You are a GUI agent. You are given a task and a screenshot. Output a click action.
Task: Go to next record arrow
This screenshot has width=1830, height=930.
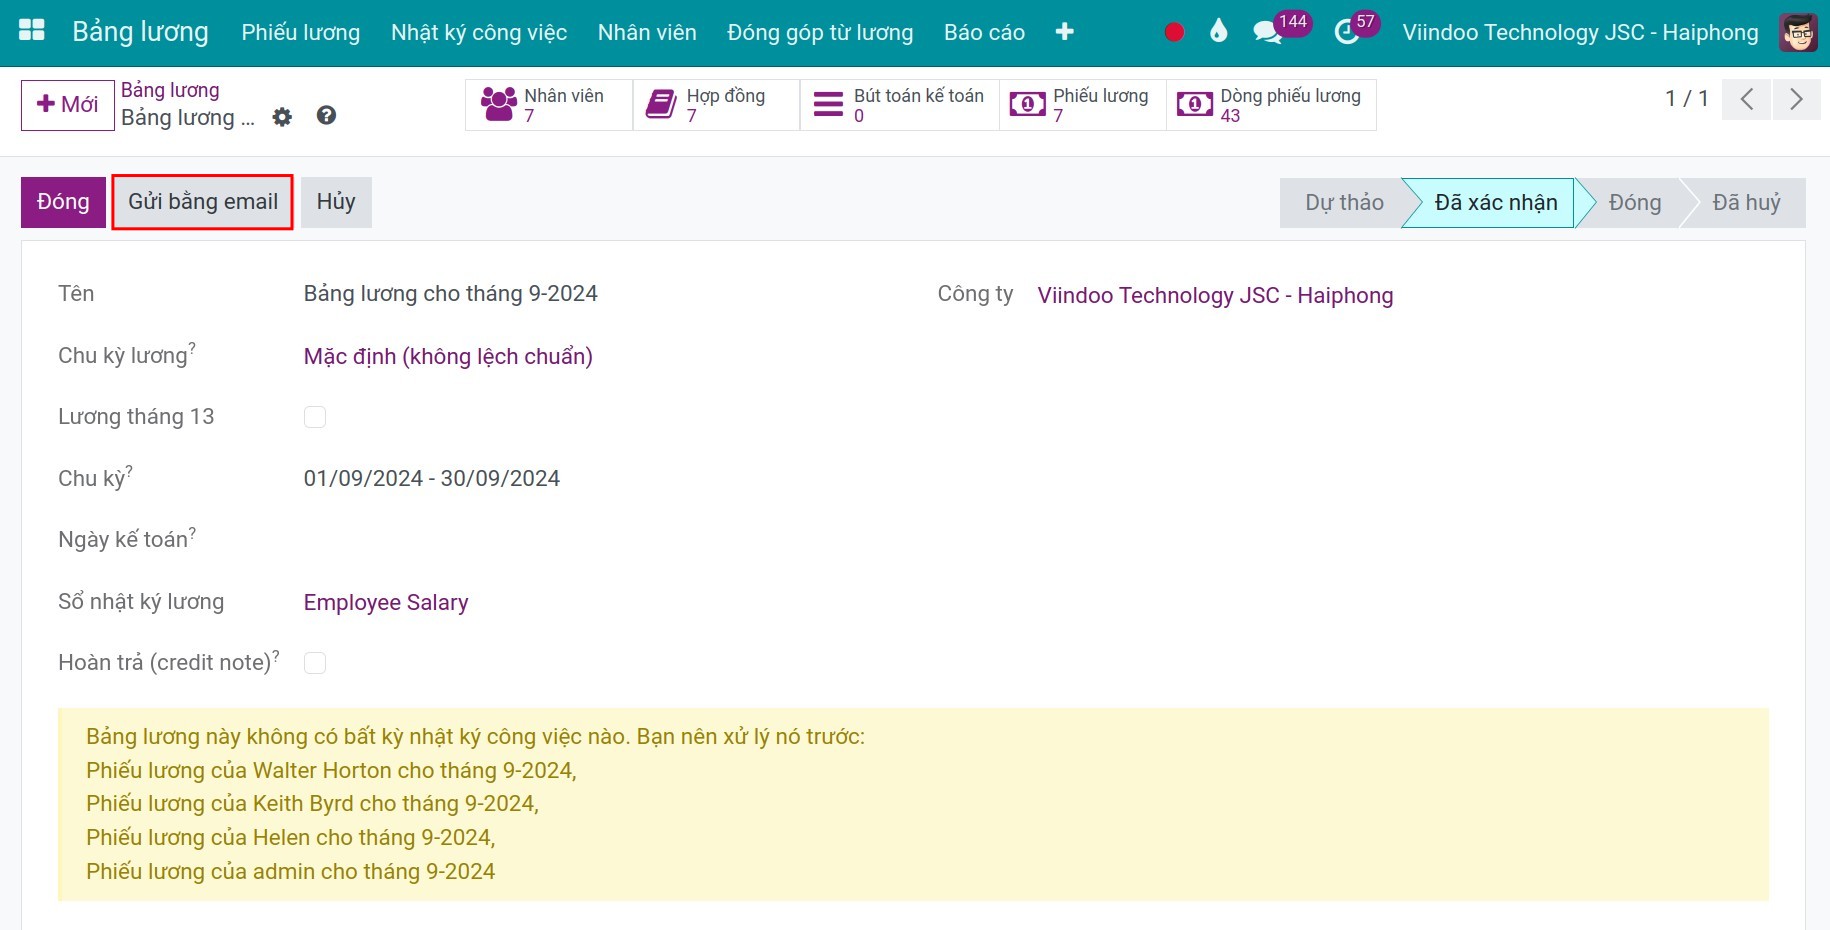click(x=1797, y=99)
